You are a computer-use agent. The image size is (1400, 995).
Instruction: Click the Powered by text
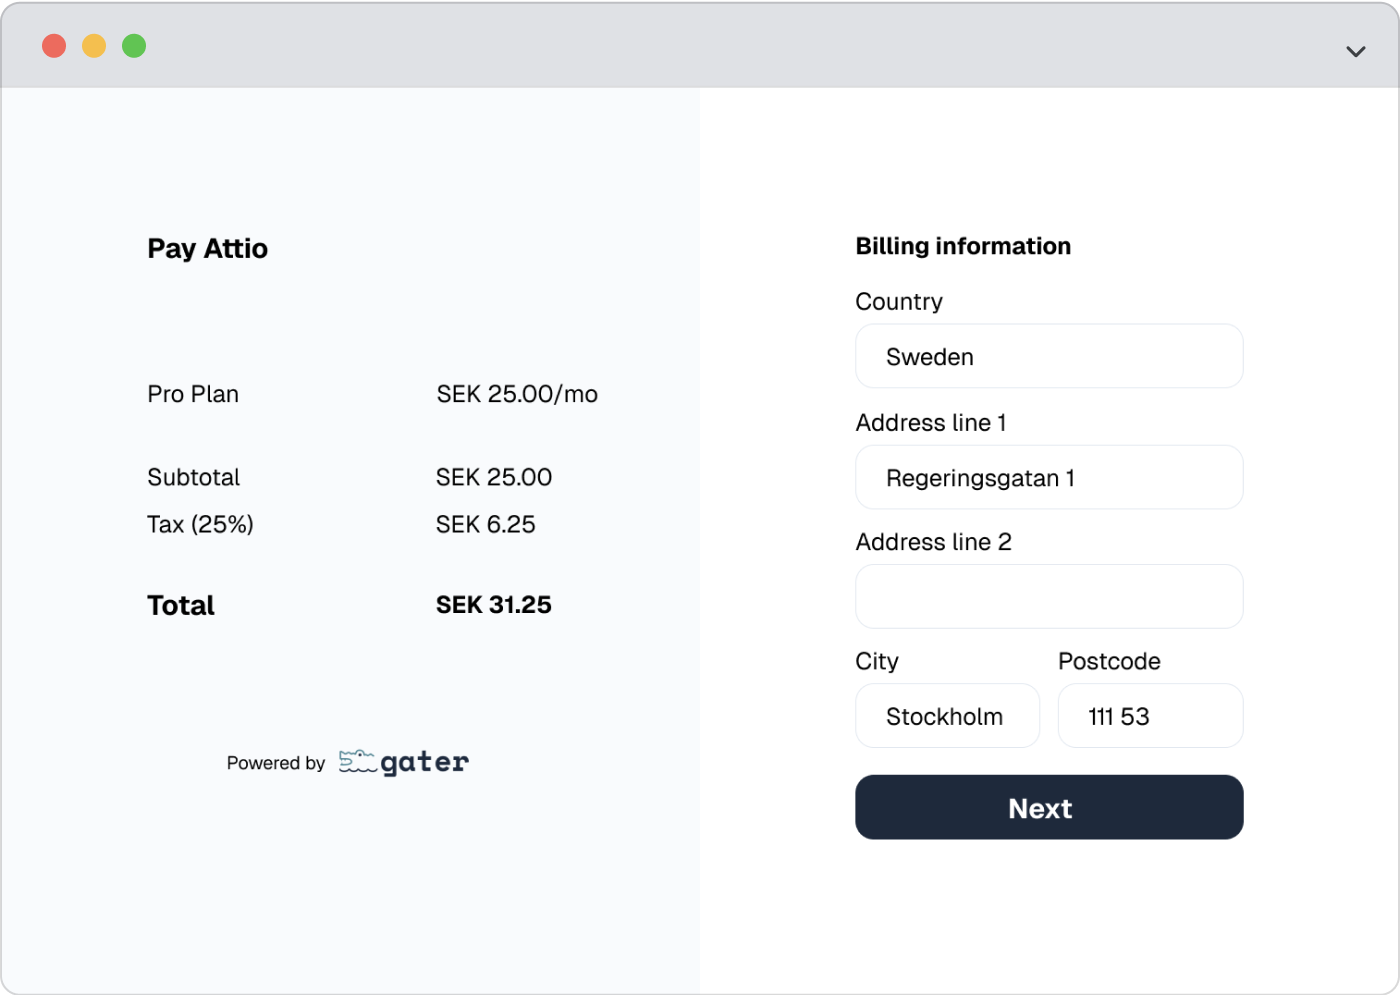tap(275, 763)
